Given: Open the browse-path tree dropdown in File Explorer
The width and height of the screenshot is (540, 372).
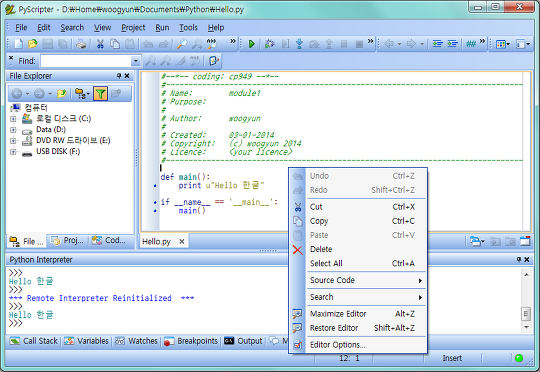Looking at the screenshot, I should 82,94.
